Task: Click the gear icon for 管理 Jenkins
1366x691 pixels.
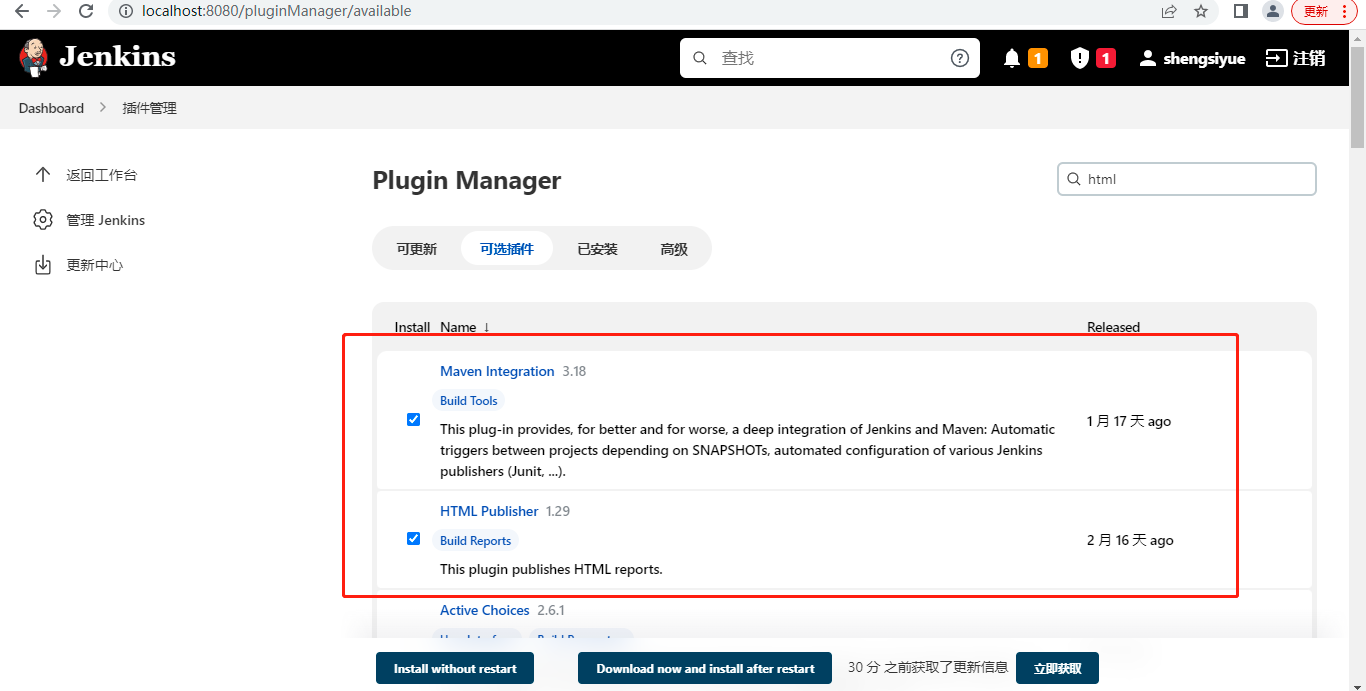Action: [43, 219]
